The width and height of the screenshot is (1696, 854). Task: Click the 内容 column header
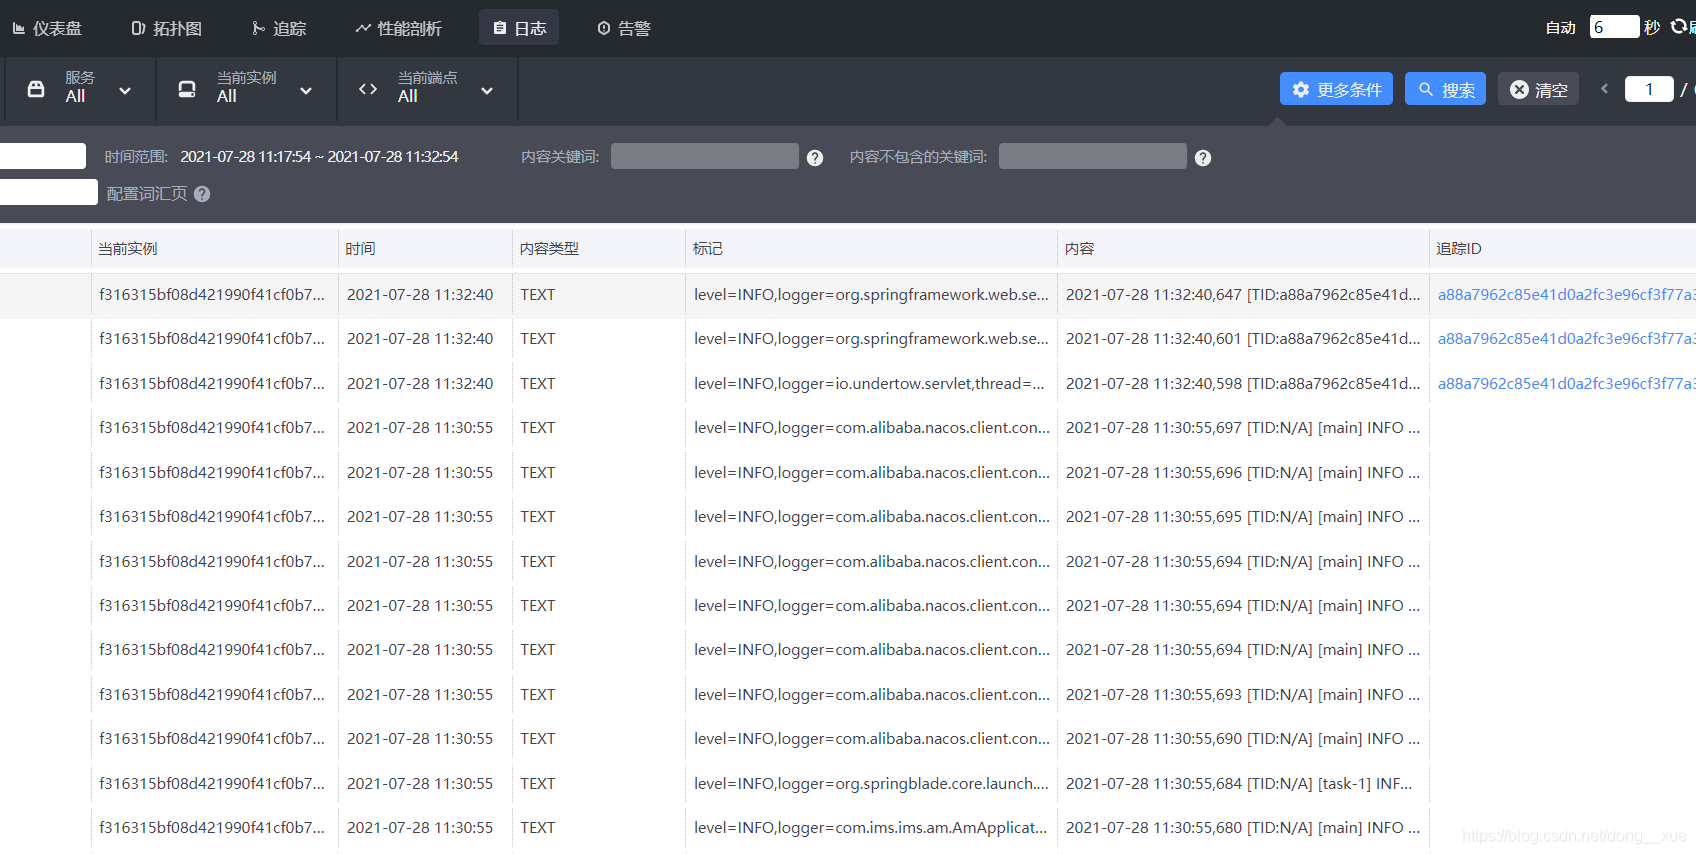tap(1080, 248)
